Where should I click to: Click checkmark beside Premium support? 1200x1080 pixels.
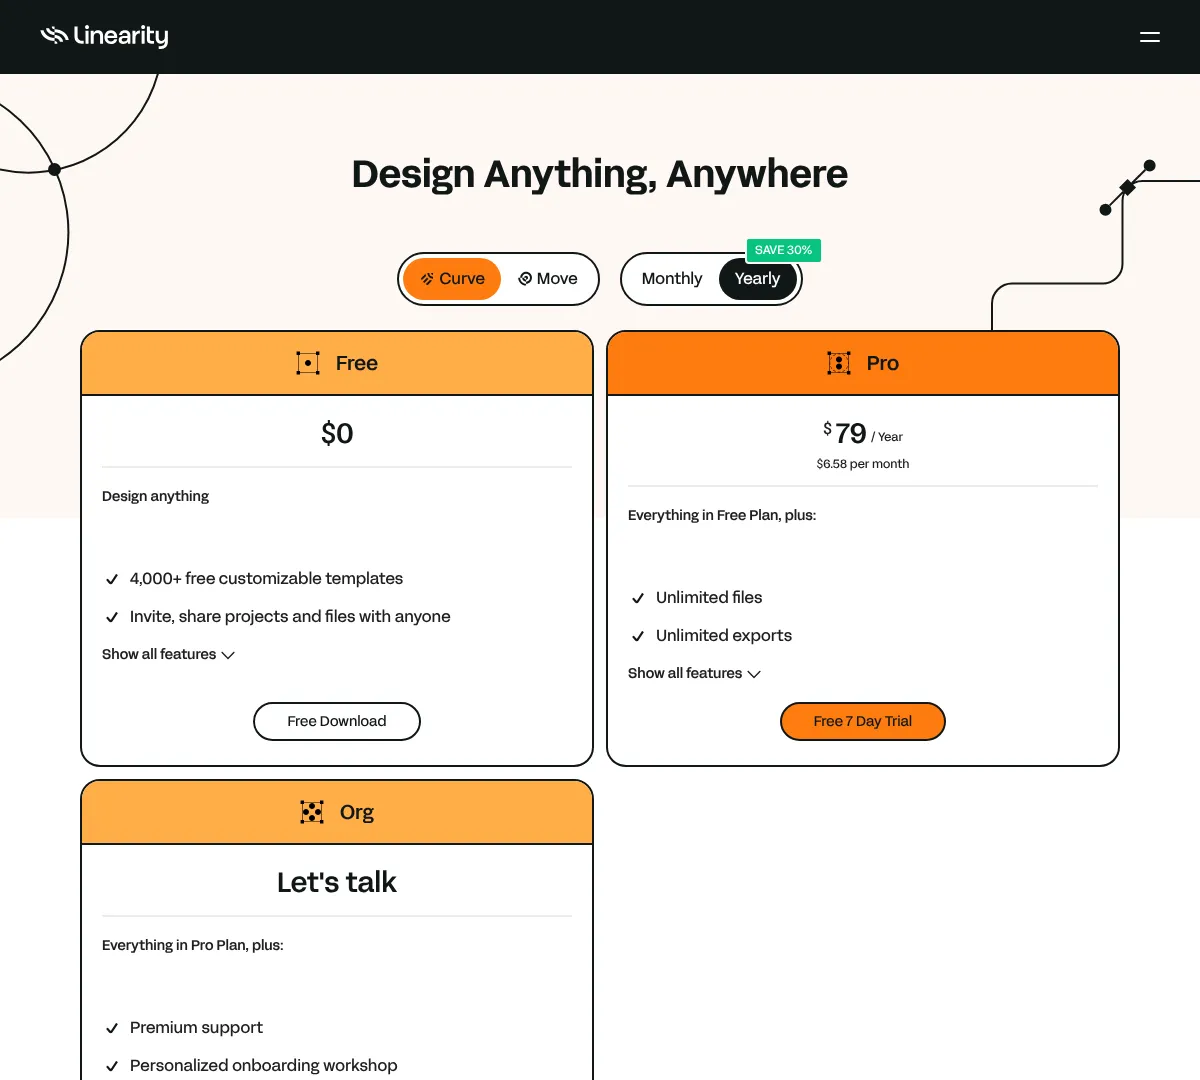pos(112,1028)
